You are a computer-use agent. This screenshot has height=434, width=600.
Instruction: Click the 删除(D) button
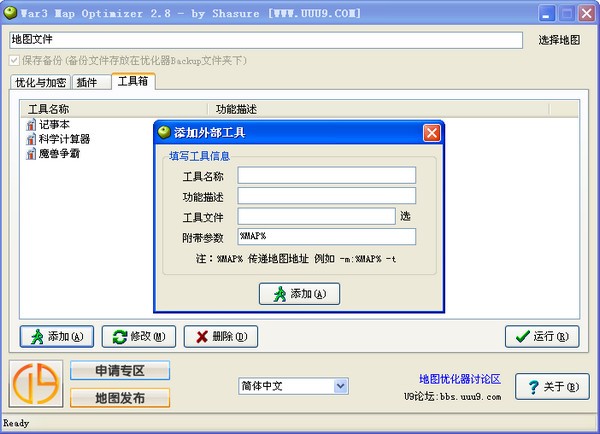point(221,337)
